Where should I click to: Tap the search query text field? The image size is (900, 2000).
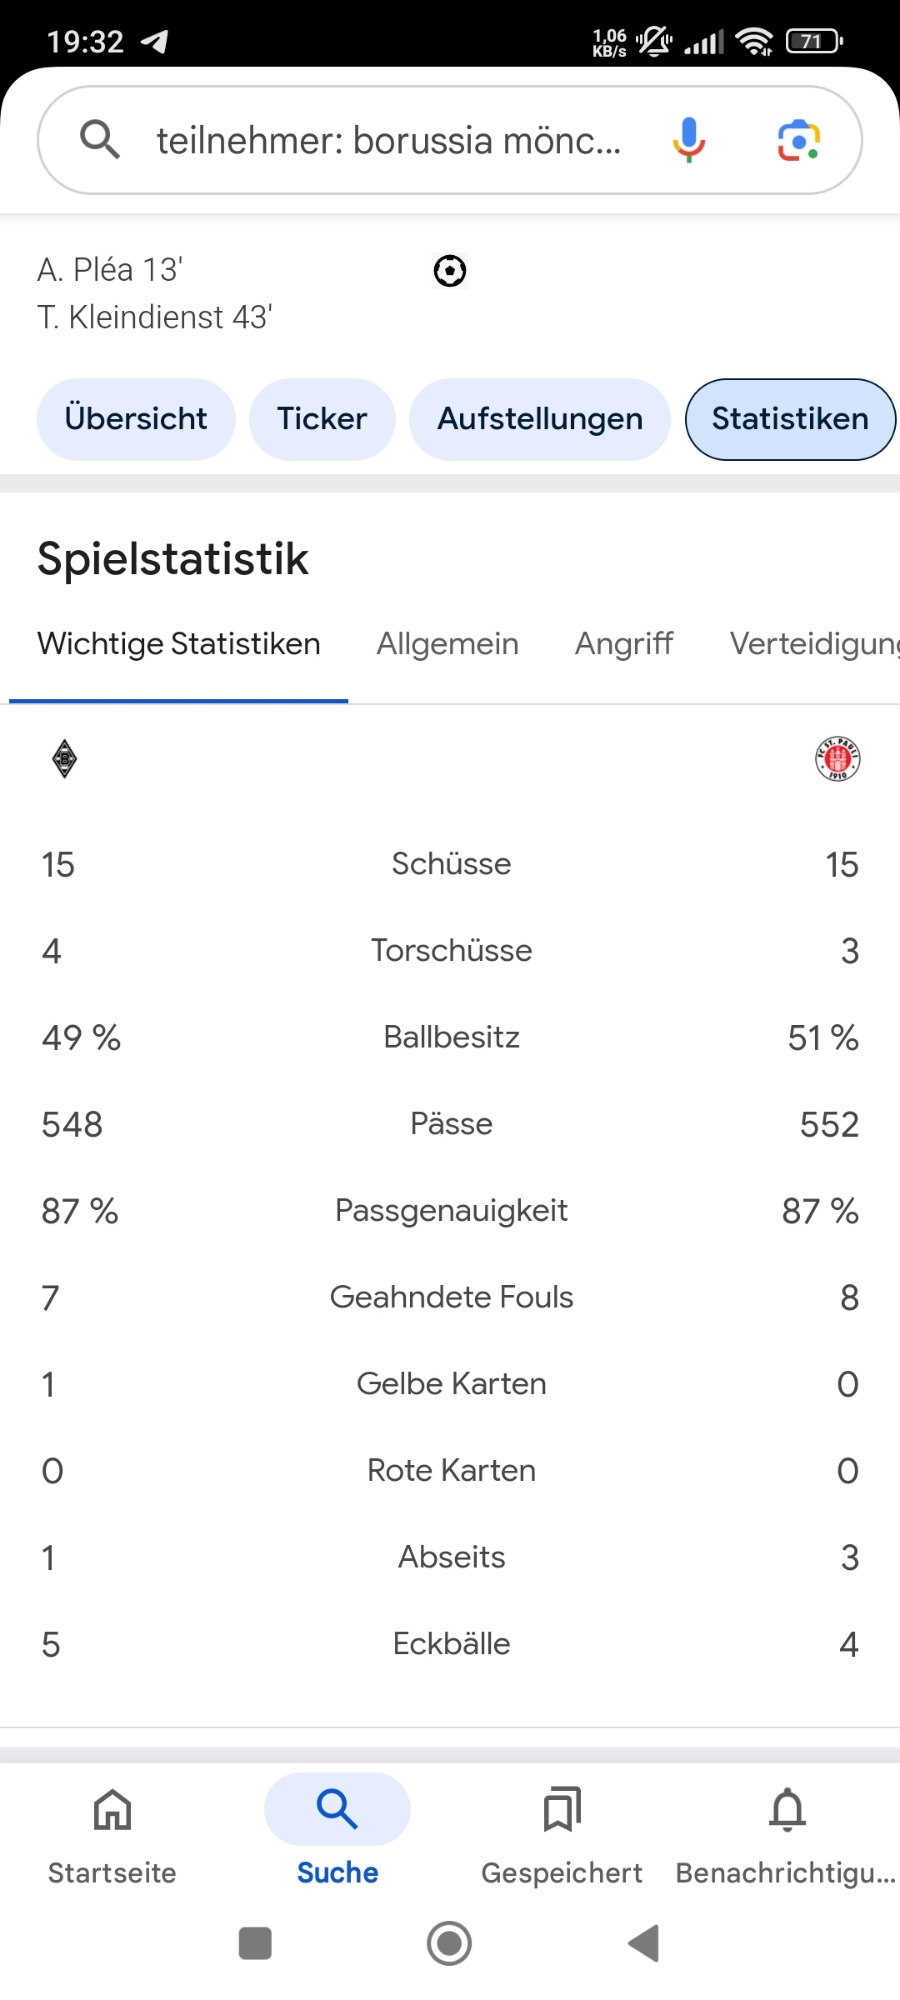pyautogui.click(x=388, y=141)
